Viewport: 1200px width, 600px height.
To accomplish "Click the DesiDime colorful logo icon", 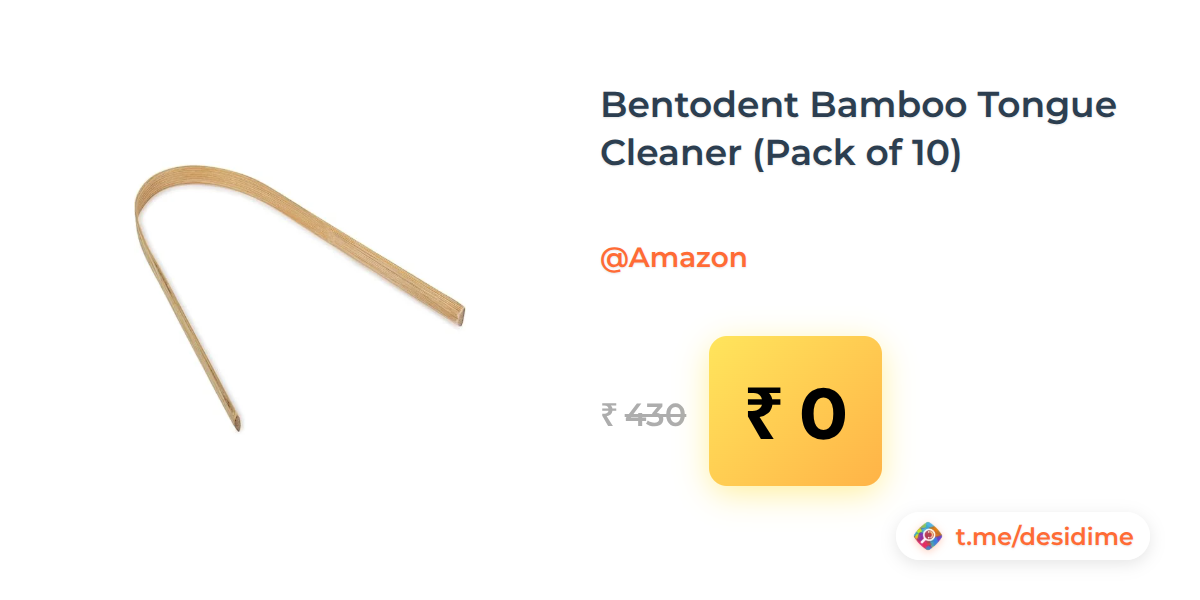I will [x=929, y=537].
